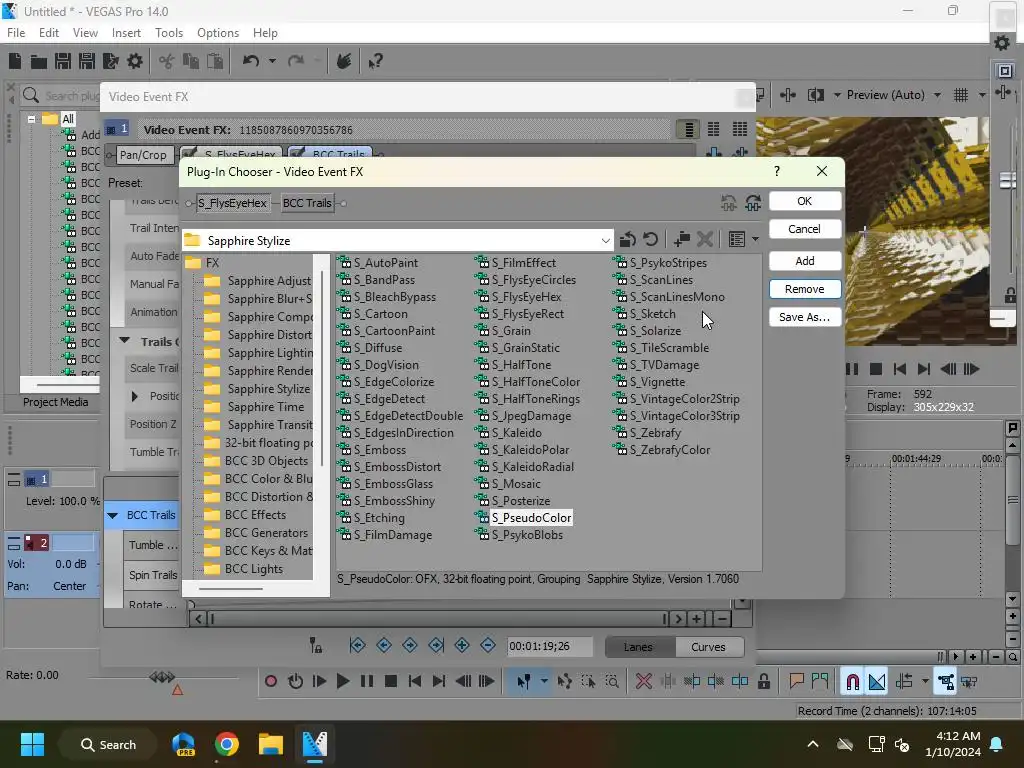
Task: Open the Tools menu
Action: [169, 33]
